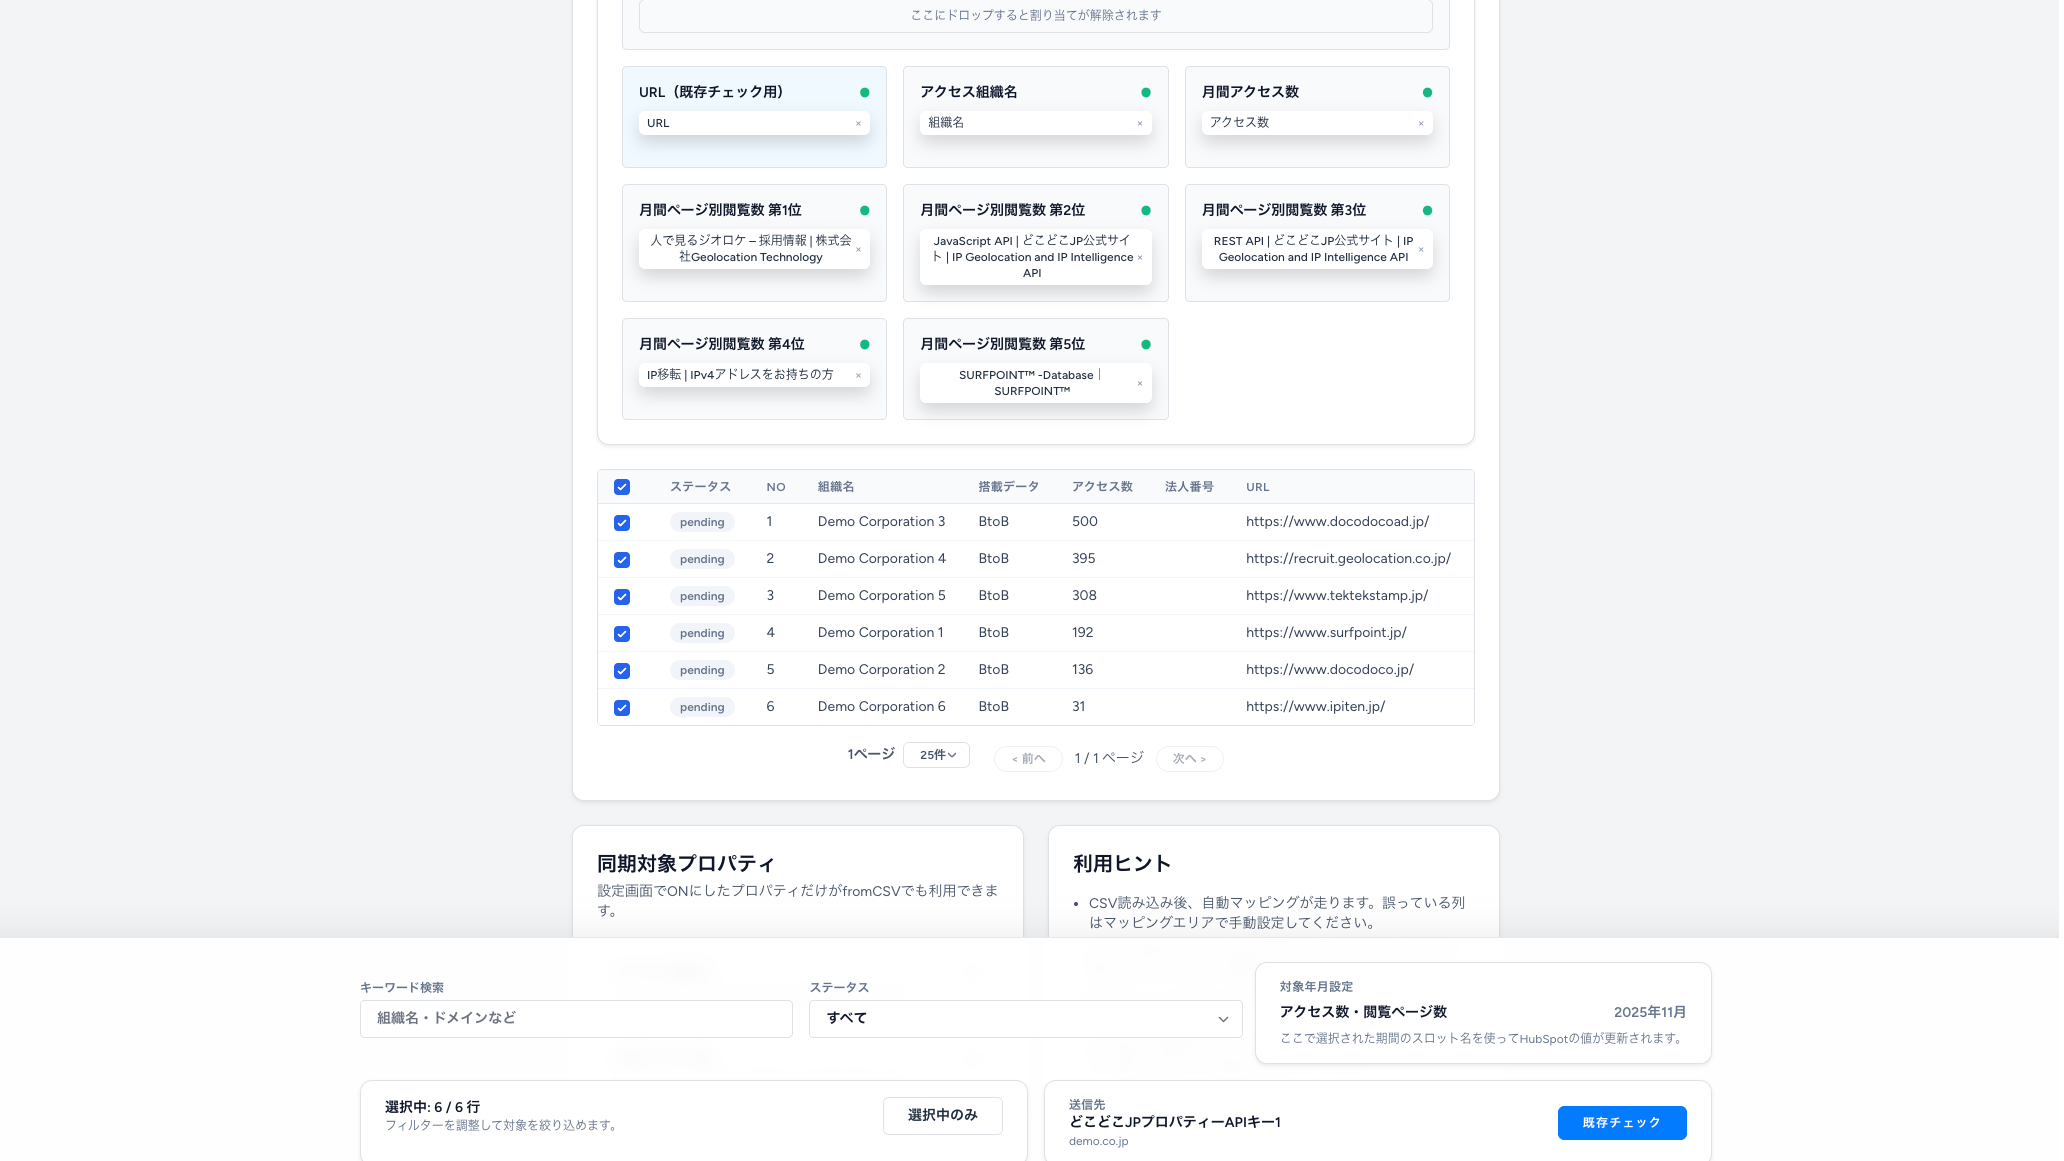Click URL https://www.surfpoint.jp/
Screen dimensions: 2064x1161
point(1326,633)
